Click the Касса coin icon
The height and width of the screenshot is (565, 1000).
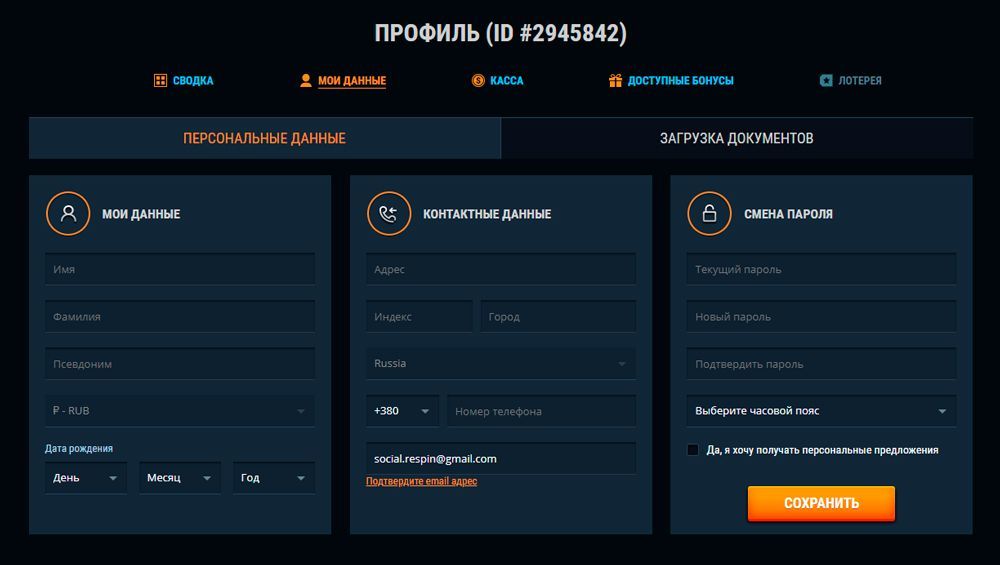tap(478, 80)
